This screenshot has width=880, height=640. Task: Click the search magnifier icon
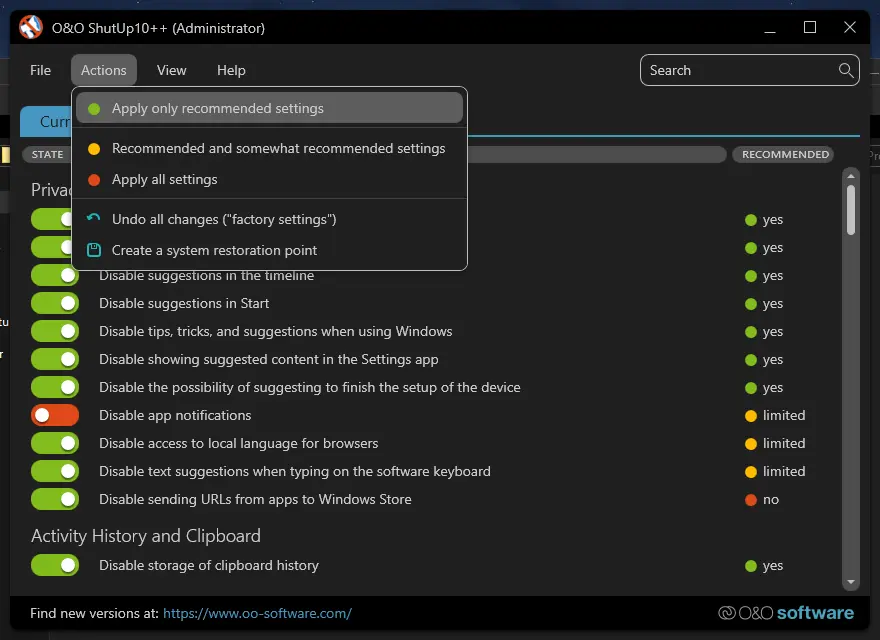[x=846, y=70]
